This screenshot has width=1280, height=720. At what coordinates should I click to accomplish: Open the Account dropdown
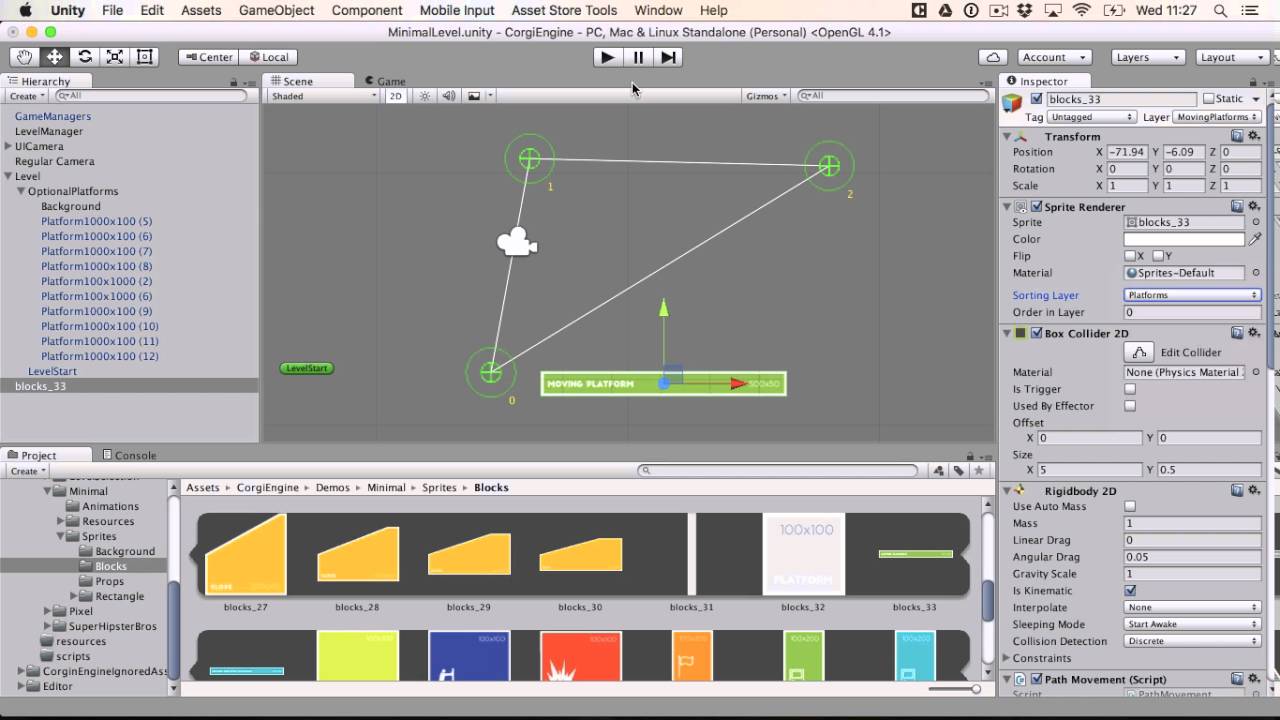[1055, 57]
